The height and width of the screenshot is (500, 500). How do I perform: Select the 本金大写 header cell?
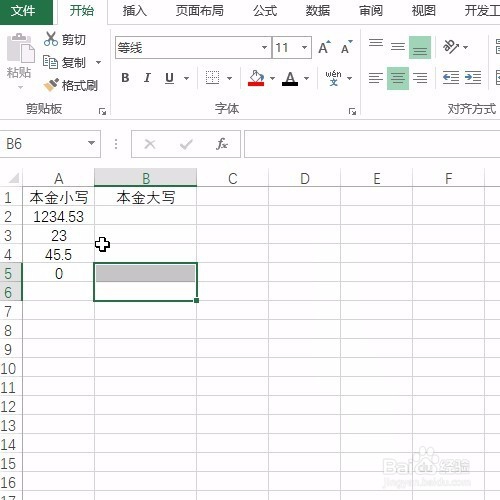pos(146,198)
